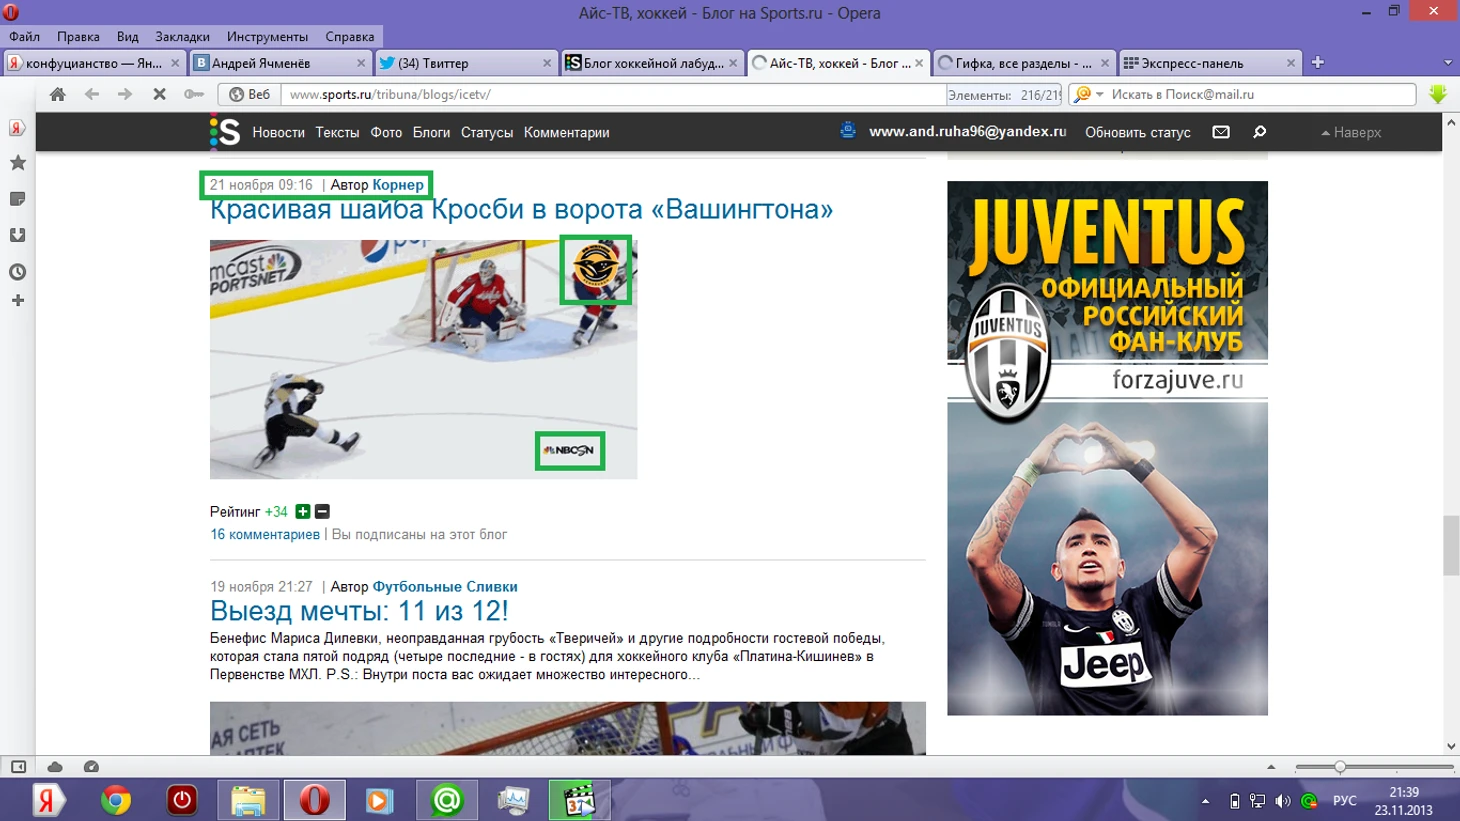The height and width of the screenshot is (821, 1460).
Task: Open the envelope messages icon on Sports.ru
Action: [x=1221, y=132]
